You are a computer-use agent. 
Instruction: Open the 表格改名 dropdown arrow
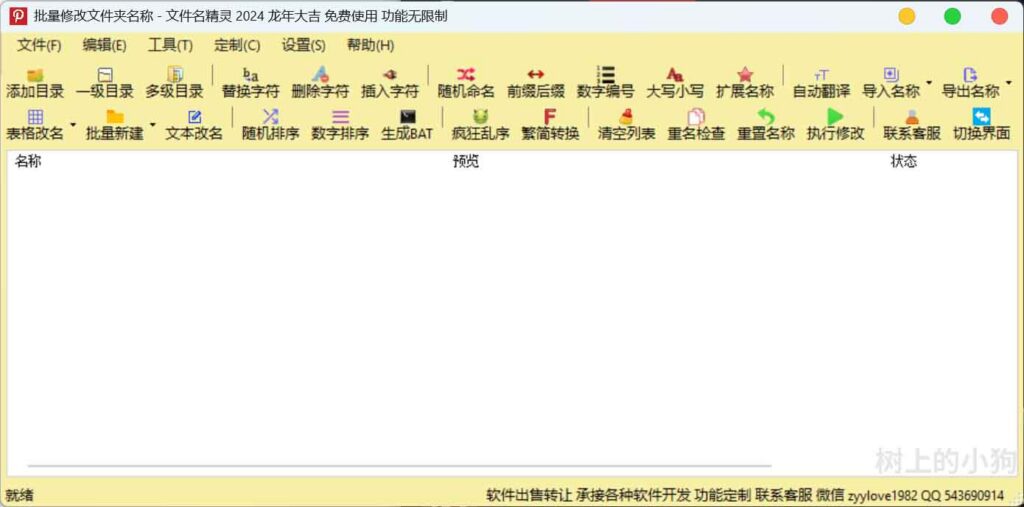(x=73, y=125)
